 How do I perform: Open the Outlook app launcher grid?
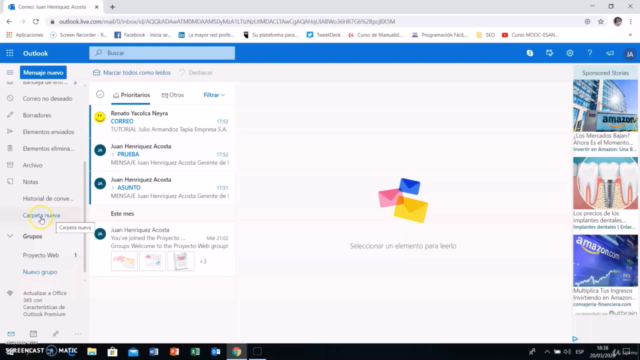(10, 53)
